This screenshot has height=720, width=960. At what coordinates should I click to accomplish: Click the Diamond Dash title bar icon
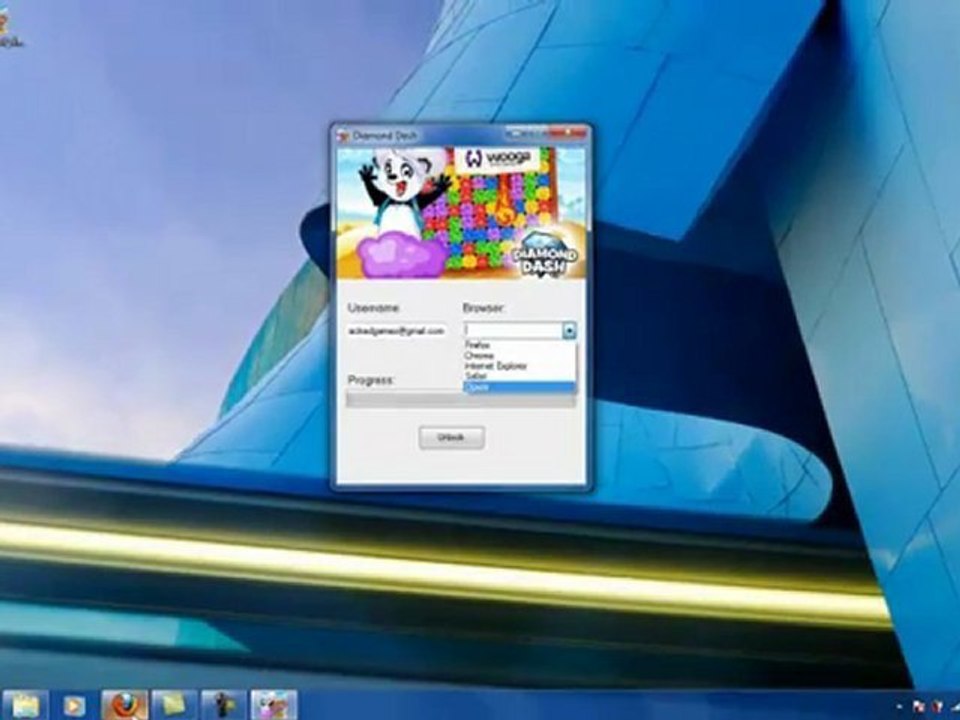pos(343,136)
